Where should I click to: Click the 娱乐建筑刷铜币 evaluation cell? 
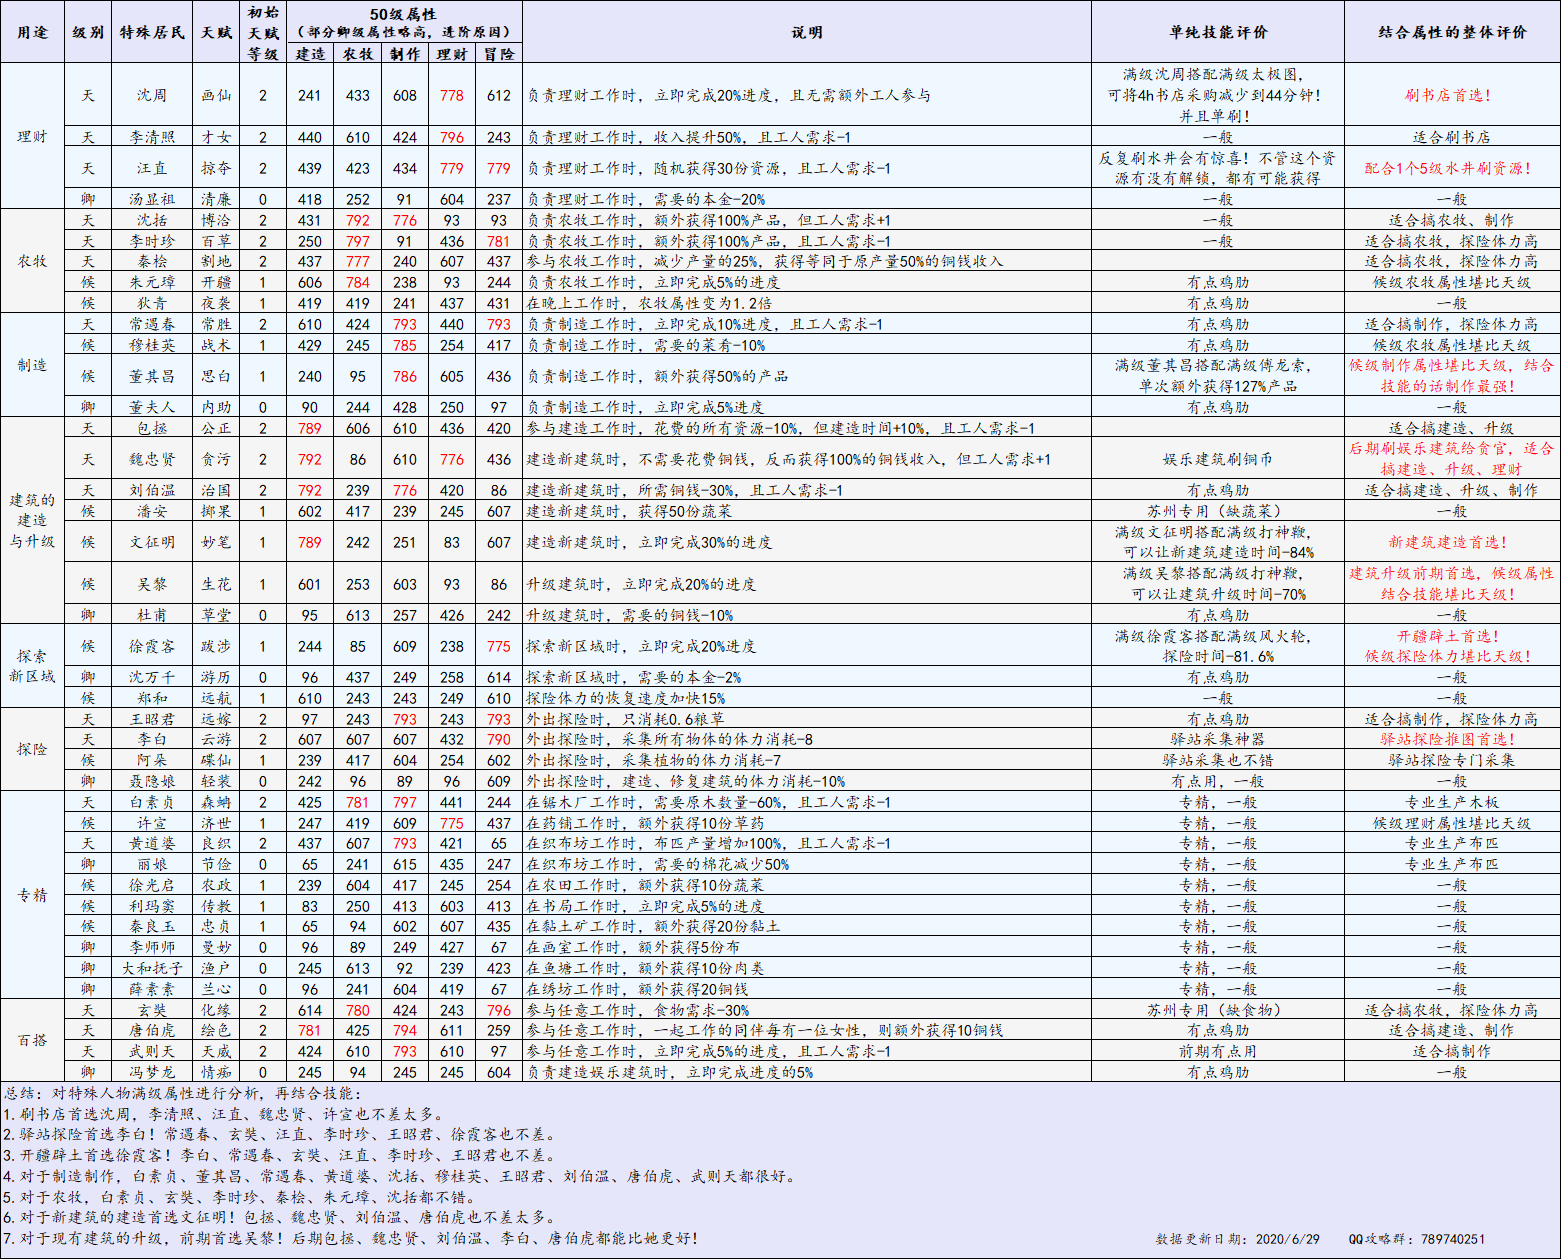[1218, 459]
